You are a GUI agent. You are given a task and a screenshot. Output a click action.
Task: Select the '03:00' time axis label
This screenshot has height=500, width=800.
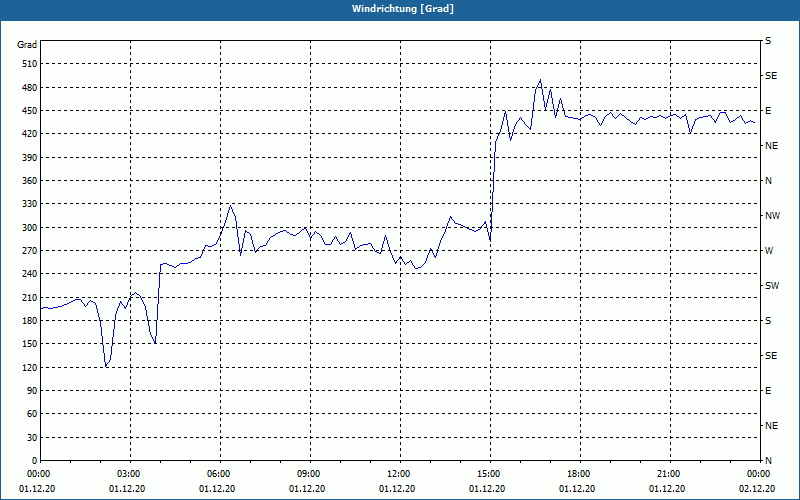point(131,474)
